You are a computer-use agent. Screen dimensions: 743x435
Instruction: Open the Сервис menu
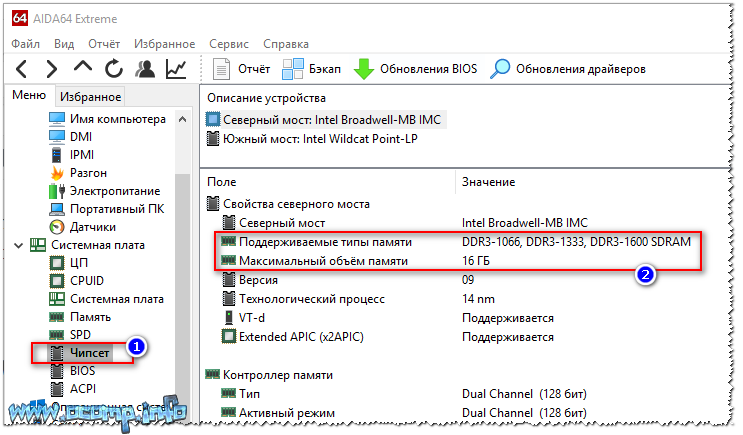pyautogui.click(x=229, y=44)
